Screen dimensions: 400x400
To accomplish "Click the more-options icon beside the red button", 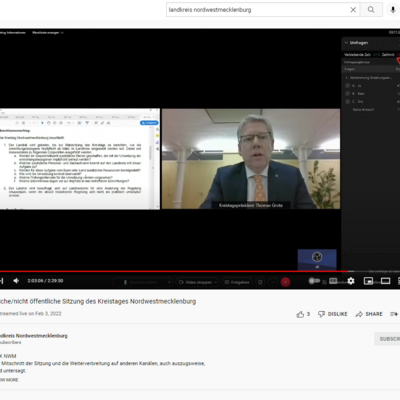I will [273, 282].
